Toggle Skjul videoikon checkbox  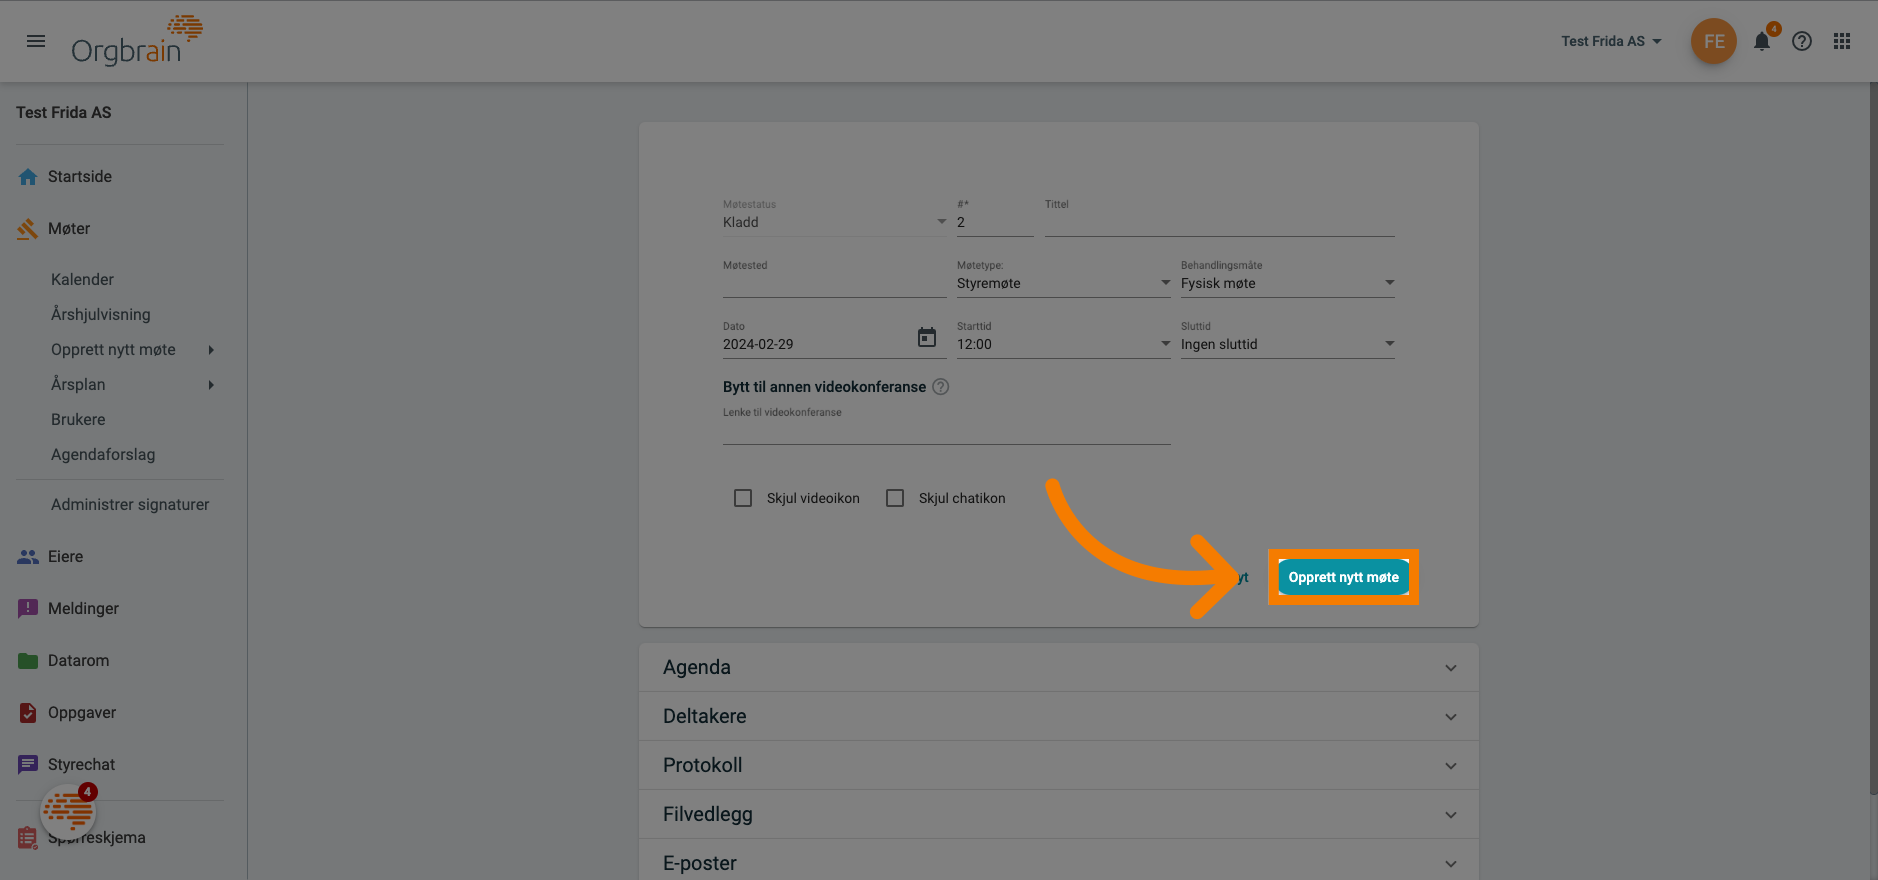743,498
